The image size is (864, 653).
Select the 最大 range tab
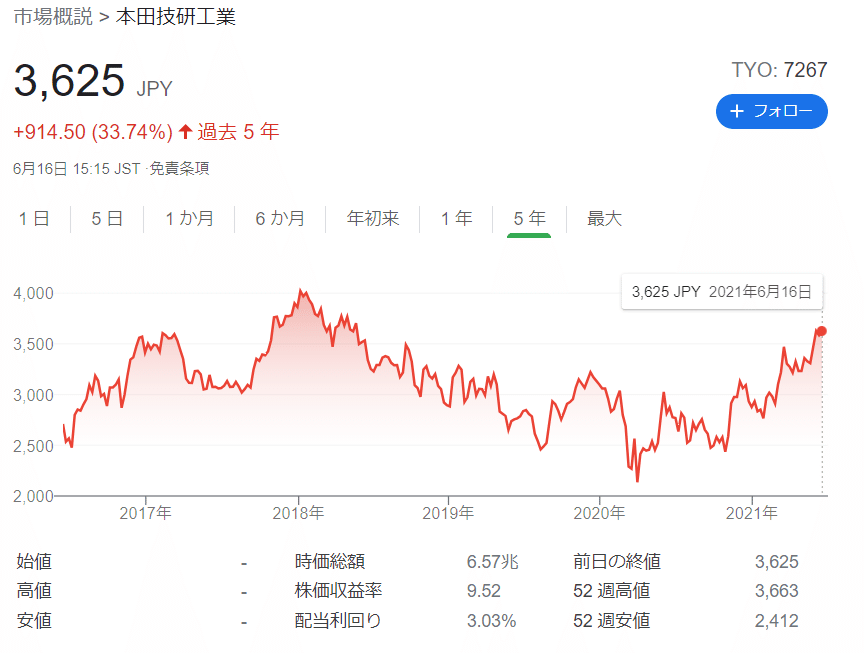point(604,219)
